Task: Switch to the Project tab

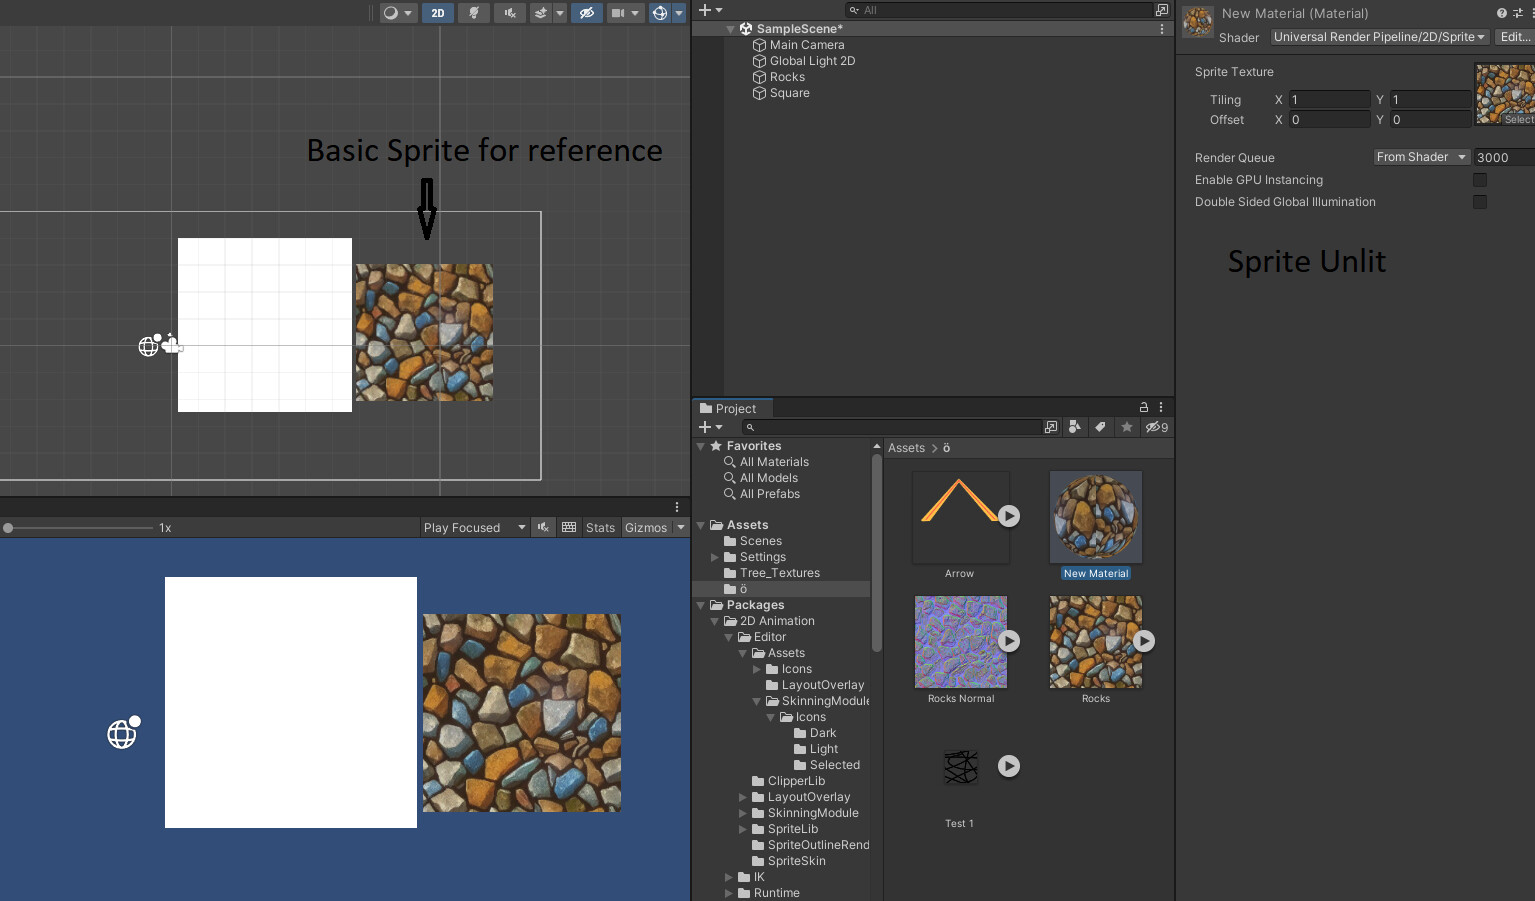Action: (732, 408)
